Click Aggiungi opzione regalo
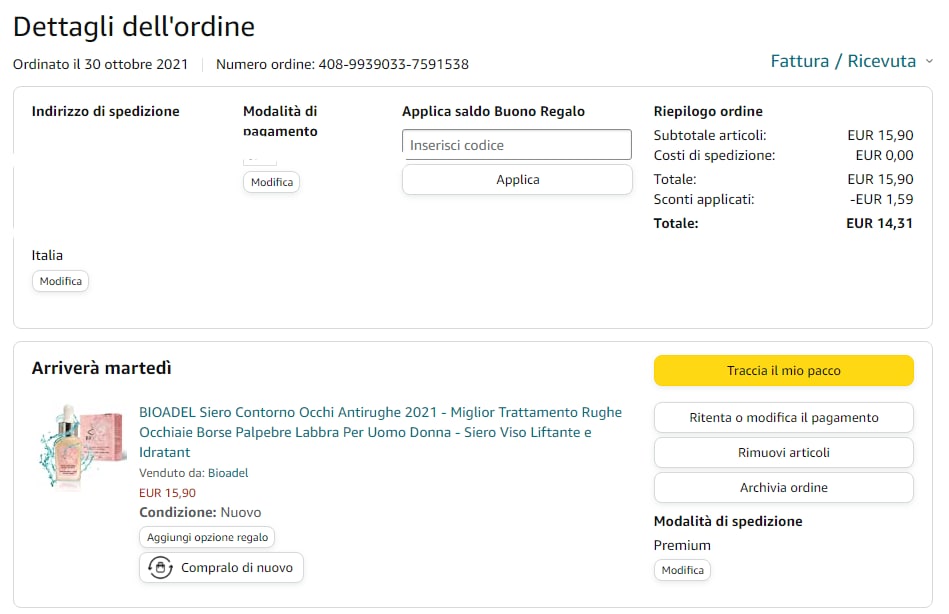949x614 pixels. (207, 537)
